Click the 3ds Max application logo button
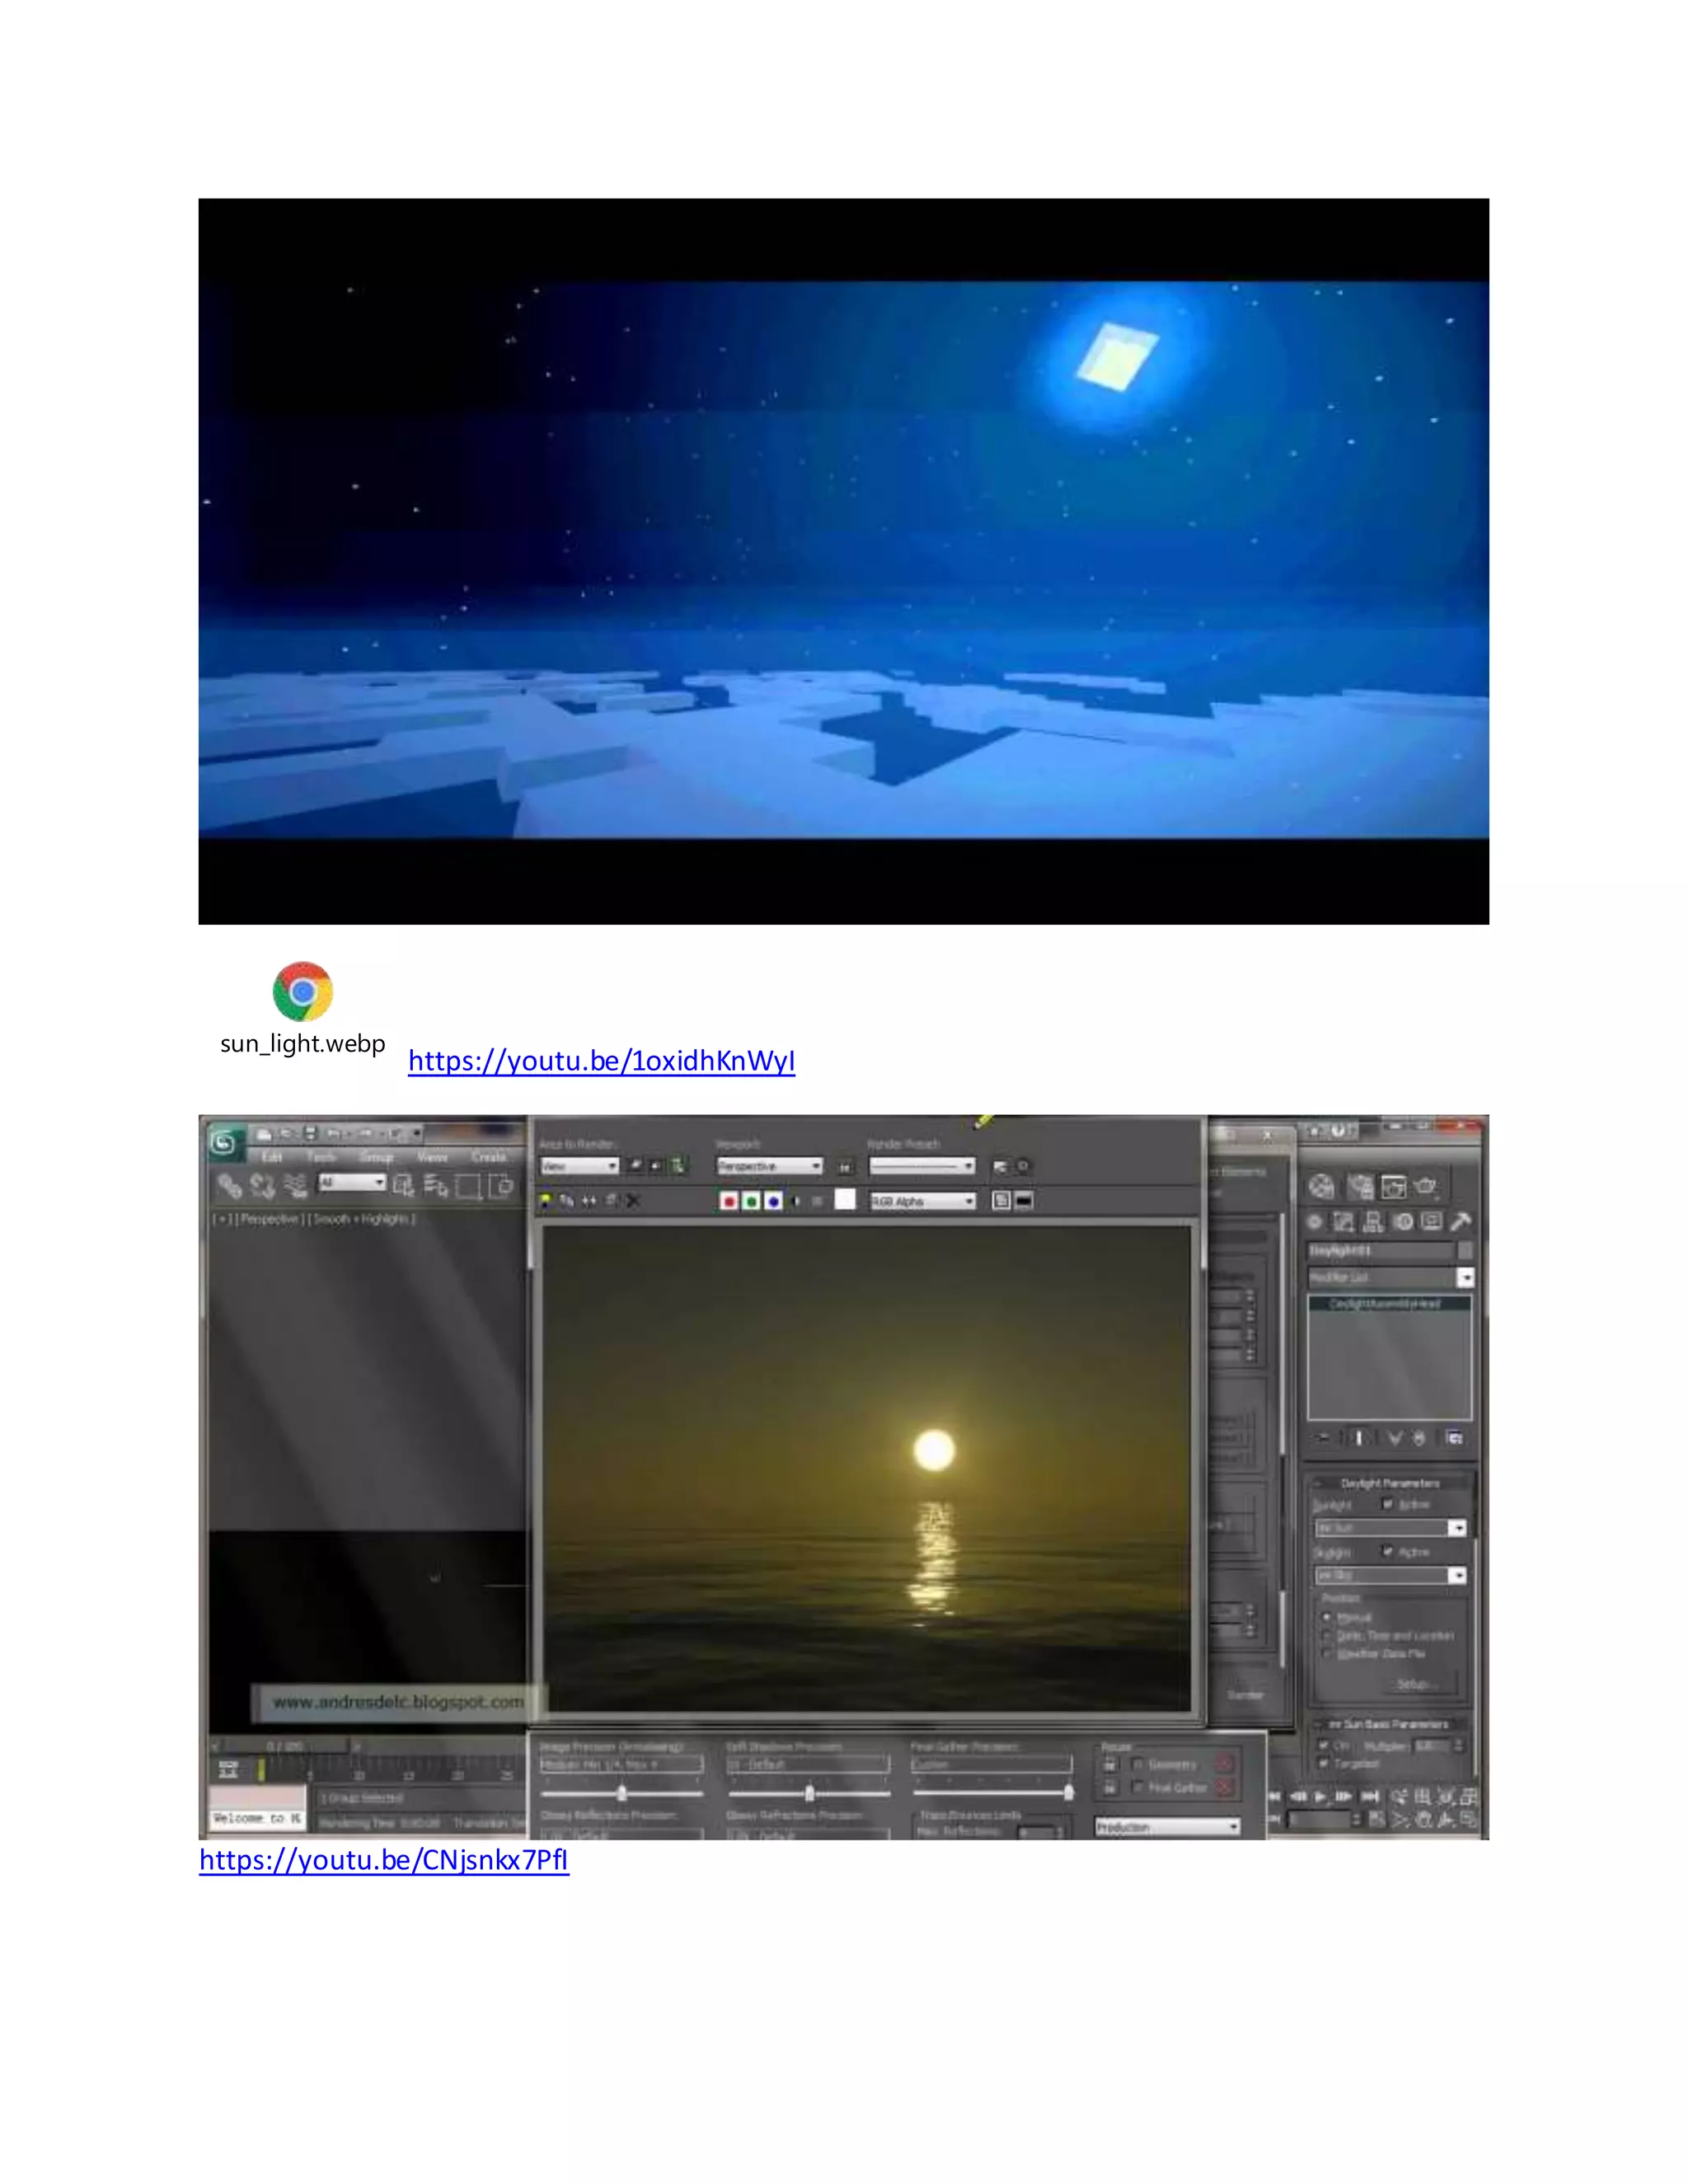This screenshot has height=2184, width=1688. 224,1142
